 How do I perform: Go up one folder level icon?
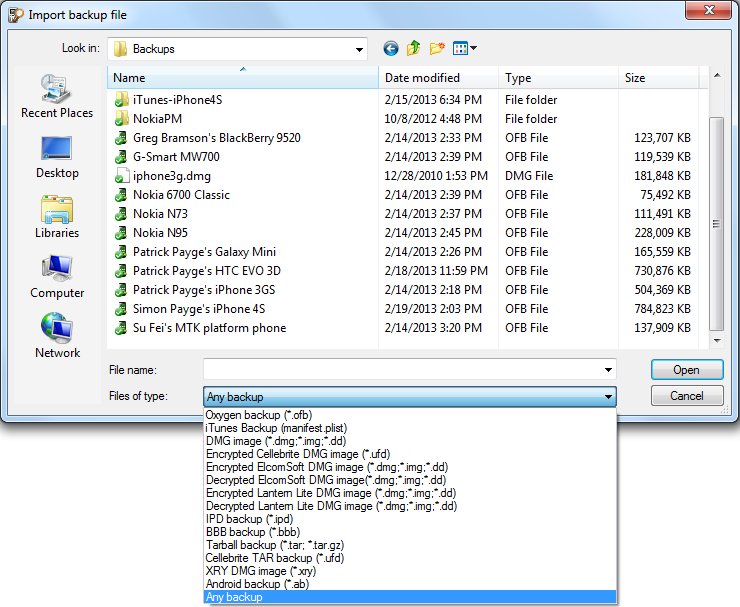413,48
